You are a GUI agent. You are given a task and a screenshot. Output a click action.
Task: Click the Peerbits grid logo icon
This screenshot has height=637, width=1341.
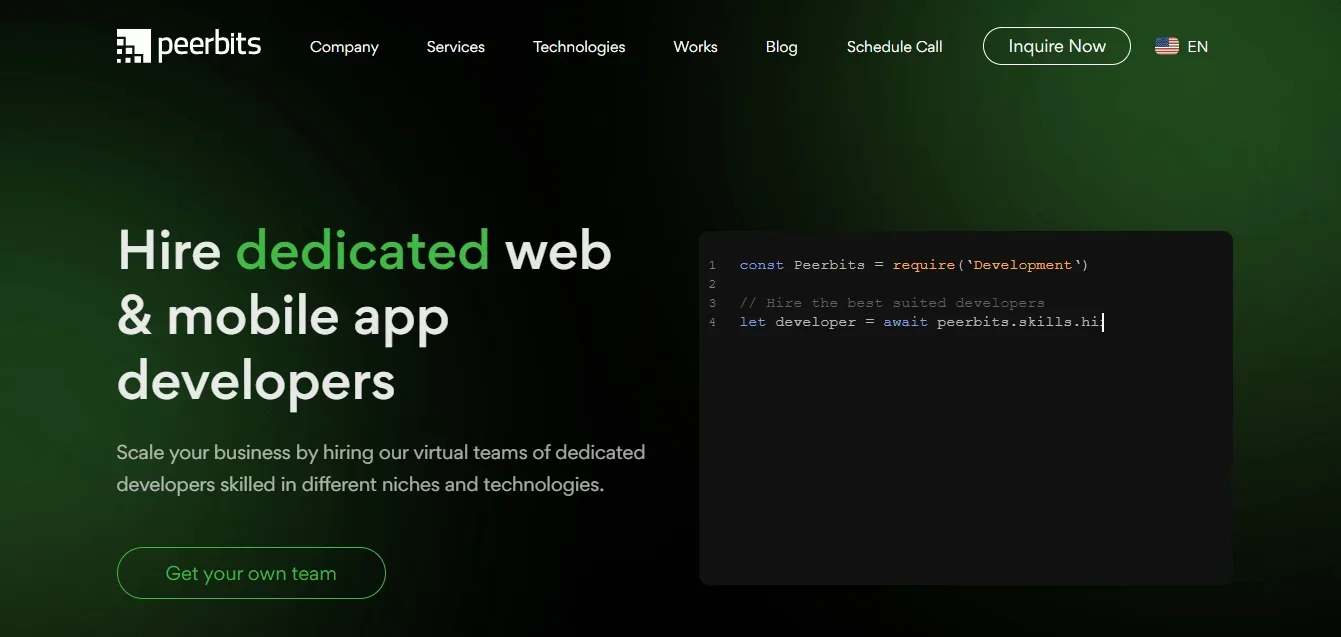pos(133,46)
